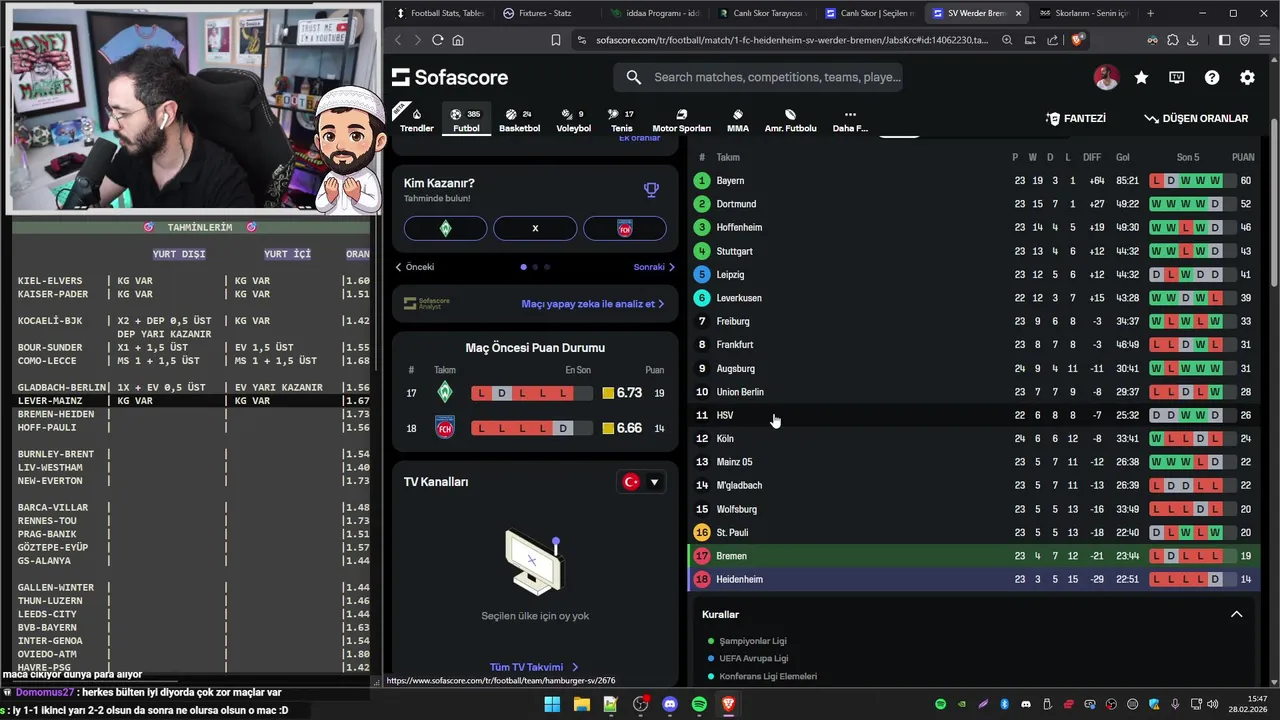The image size is (1280, 720).
Task: Open TV channels country flag dropdown
Action: tap(641, 482)
